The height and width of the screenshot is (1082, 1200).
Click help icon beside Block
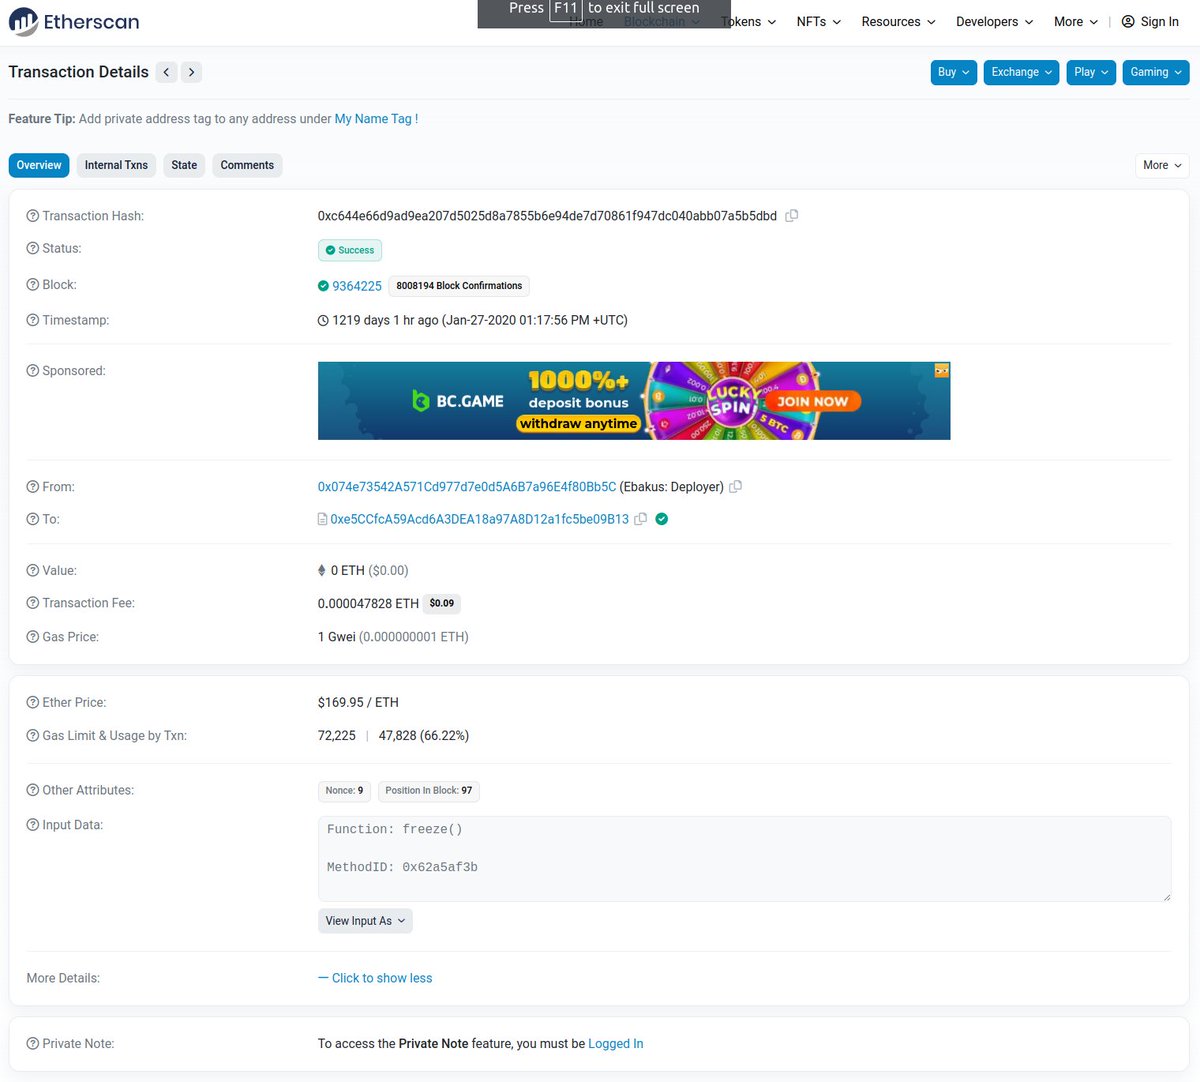click(x=33, y=285)
